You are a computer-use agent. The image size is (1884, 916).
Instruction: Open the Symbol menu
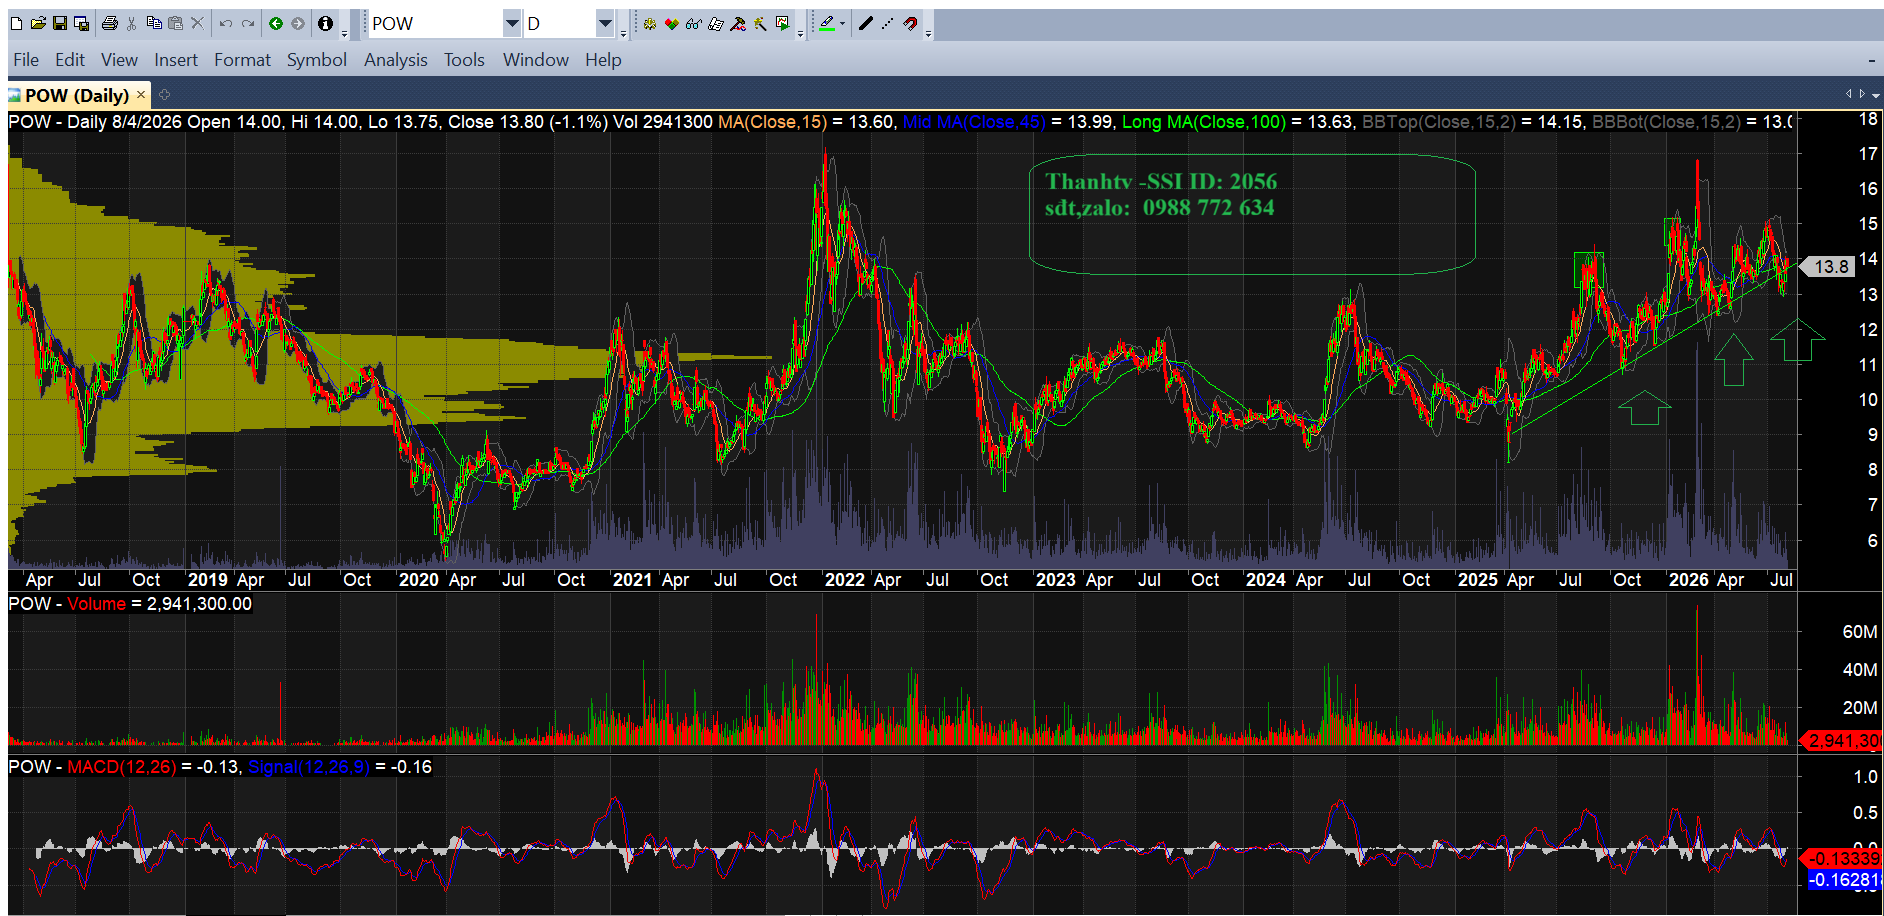click(x=317, y=60)
